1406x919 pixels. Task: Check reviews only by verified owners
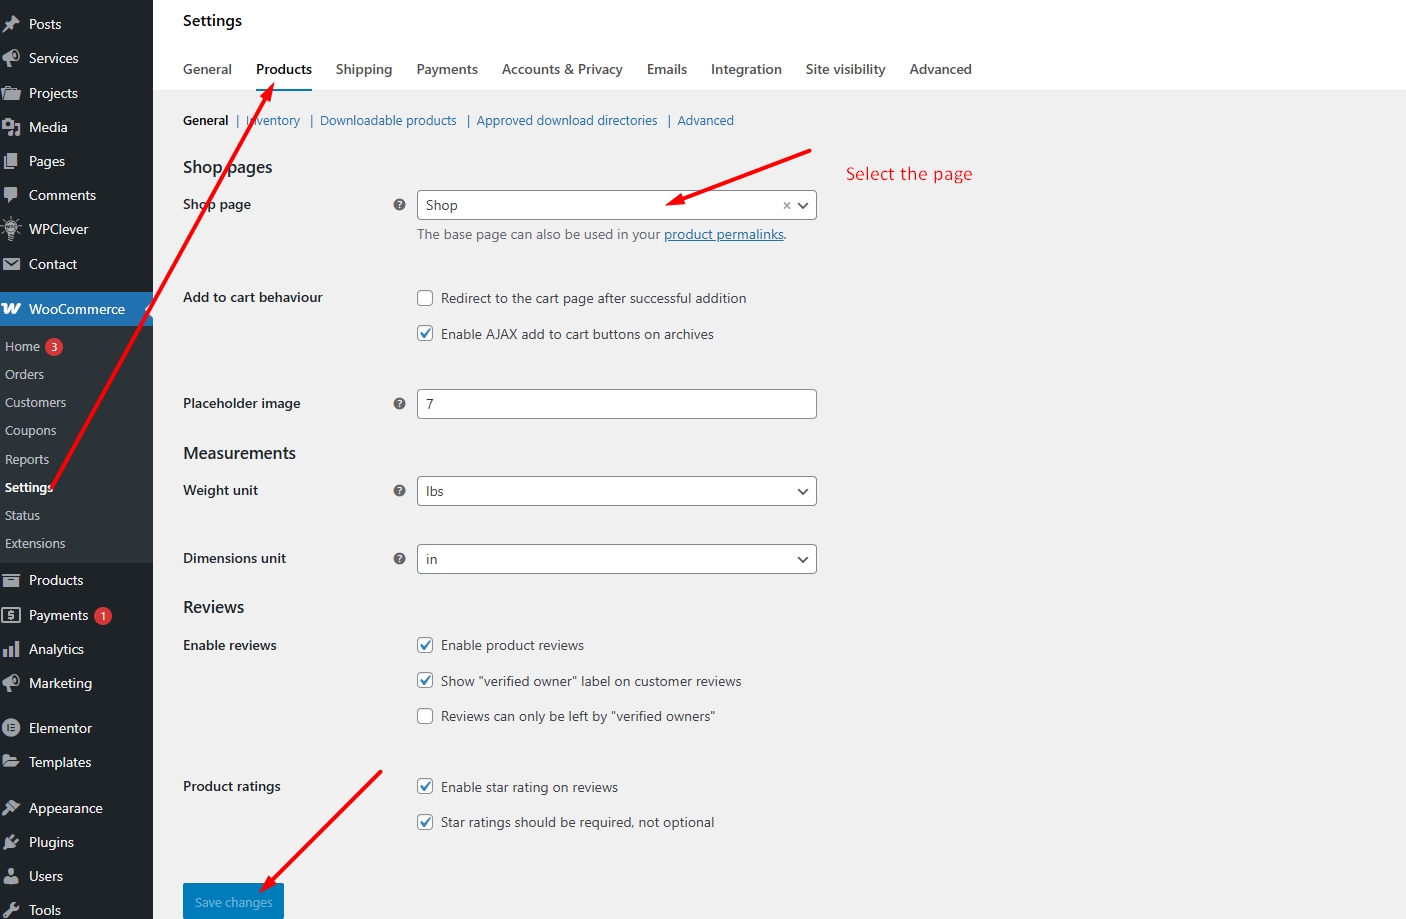click(x=425, y=716)
